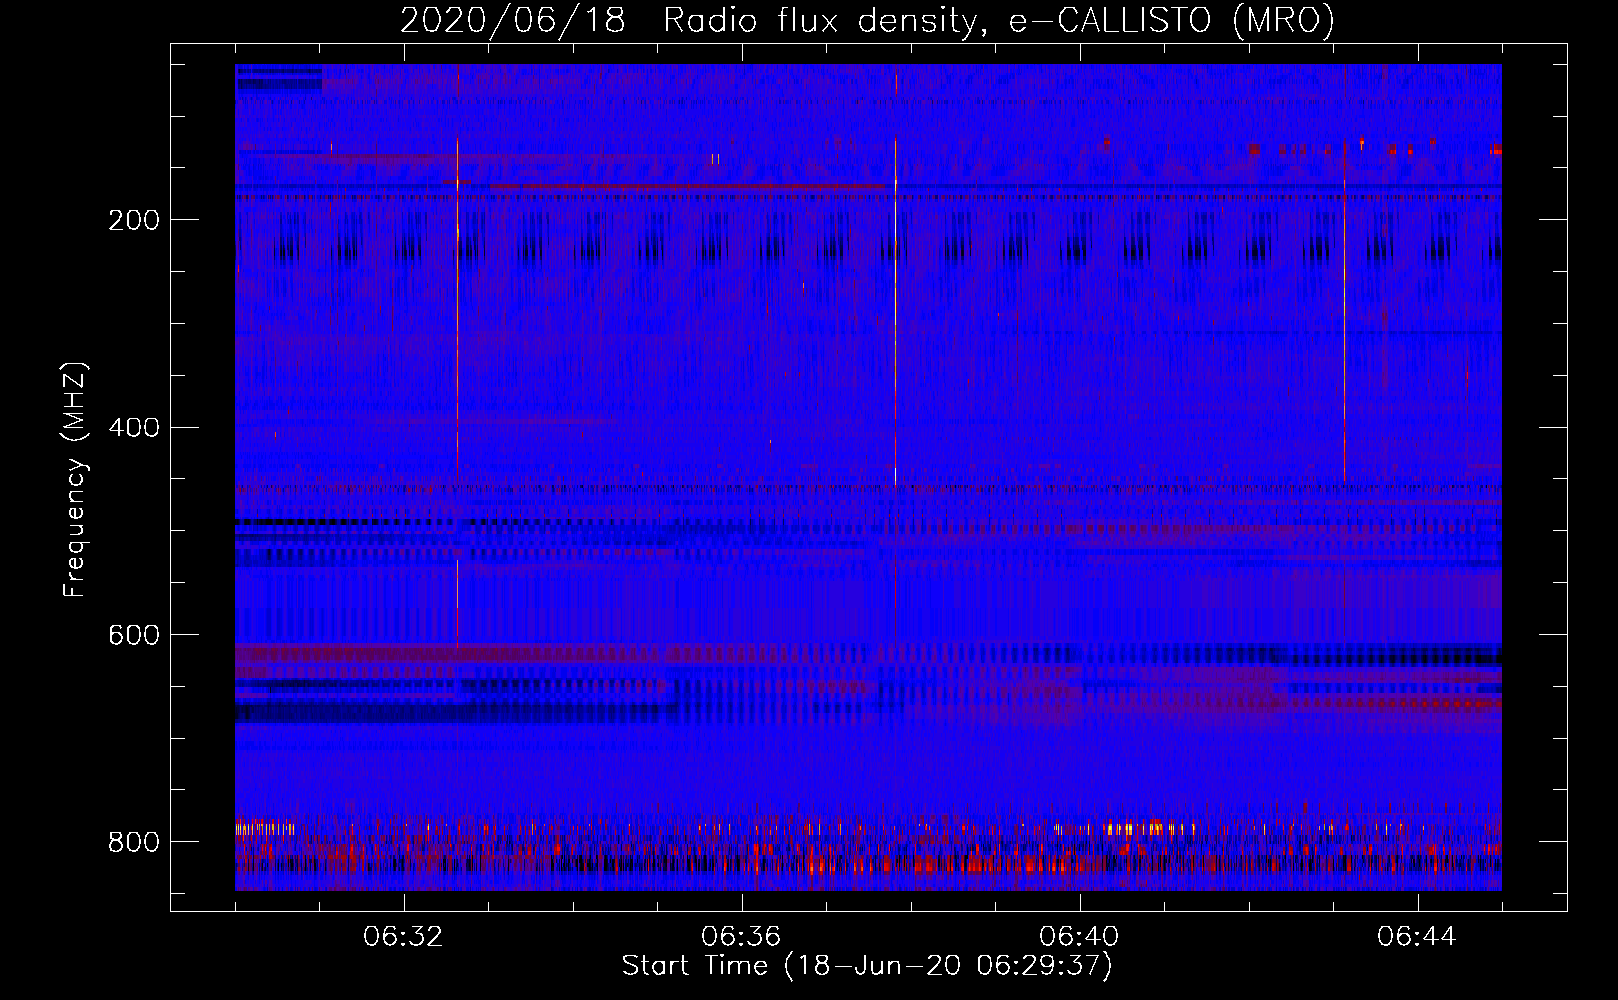Screen dimensions: 1618x1000
Task: Click the 400 frequency tick label
Action: click(x=134, y=428)
